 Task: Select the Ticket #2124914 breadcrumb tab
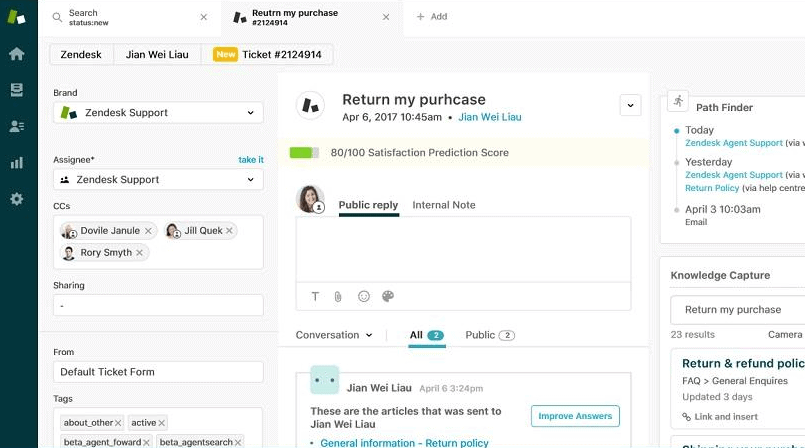[x=267, y=54]
